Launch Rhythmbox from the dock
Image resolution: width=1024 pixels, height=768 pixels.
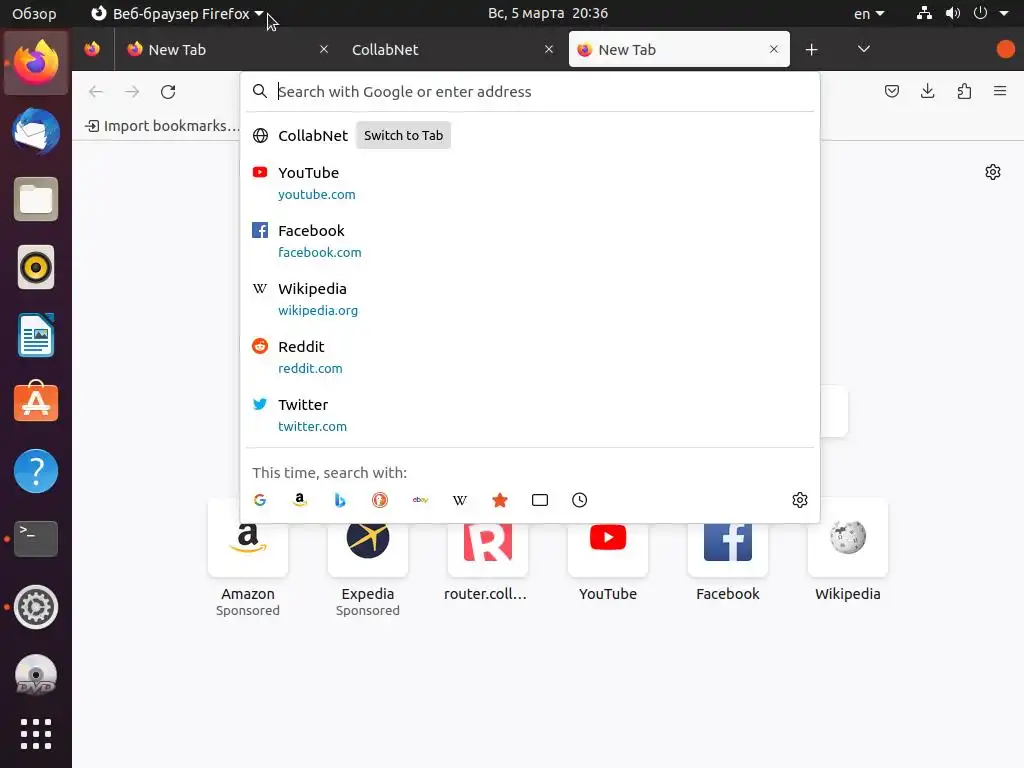36,267
